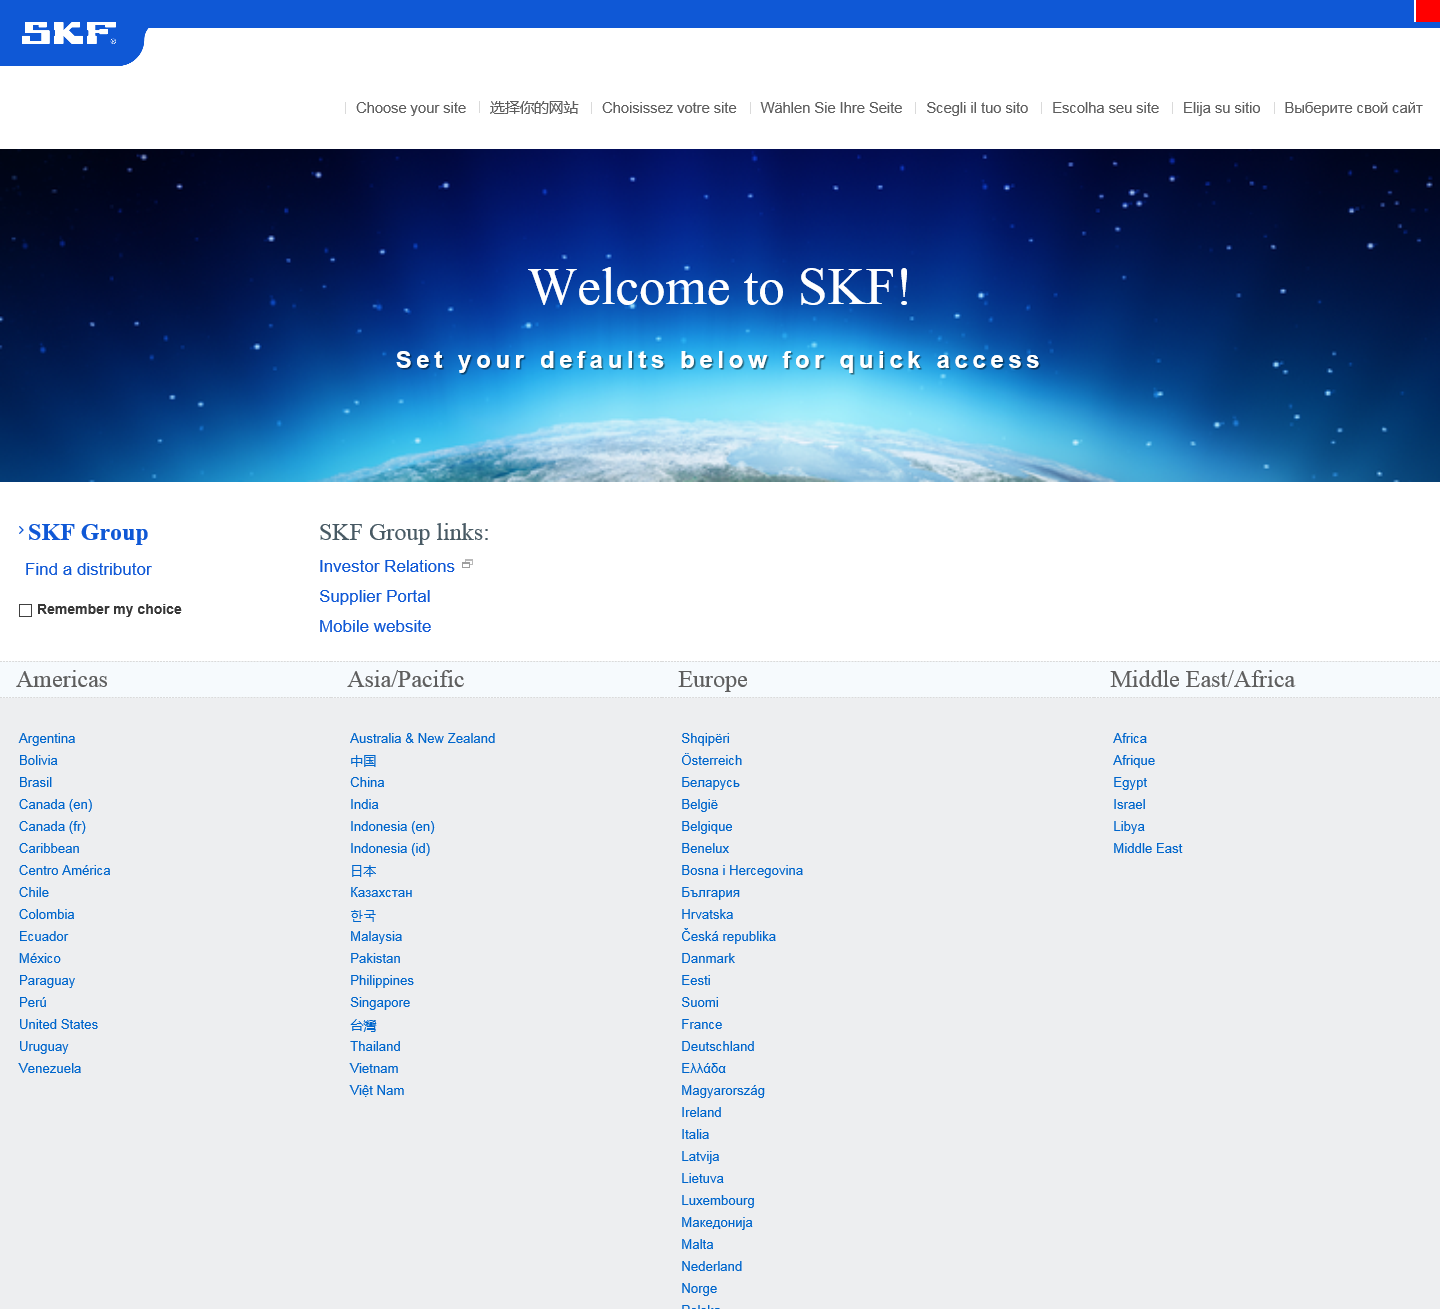Open the Italia site
1440x1309 pixels.
point(695,1134)
